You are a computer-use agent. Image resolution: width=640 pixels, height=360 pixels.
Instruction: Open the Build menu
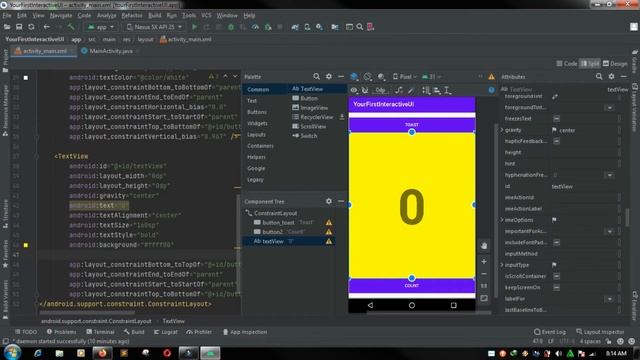(155, 16)
